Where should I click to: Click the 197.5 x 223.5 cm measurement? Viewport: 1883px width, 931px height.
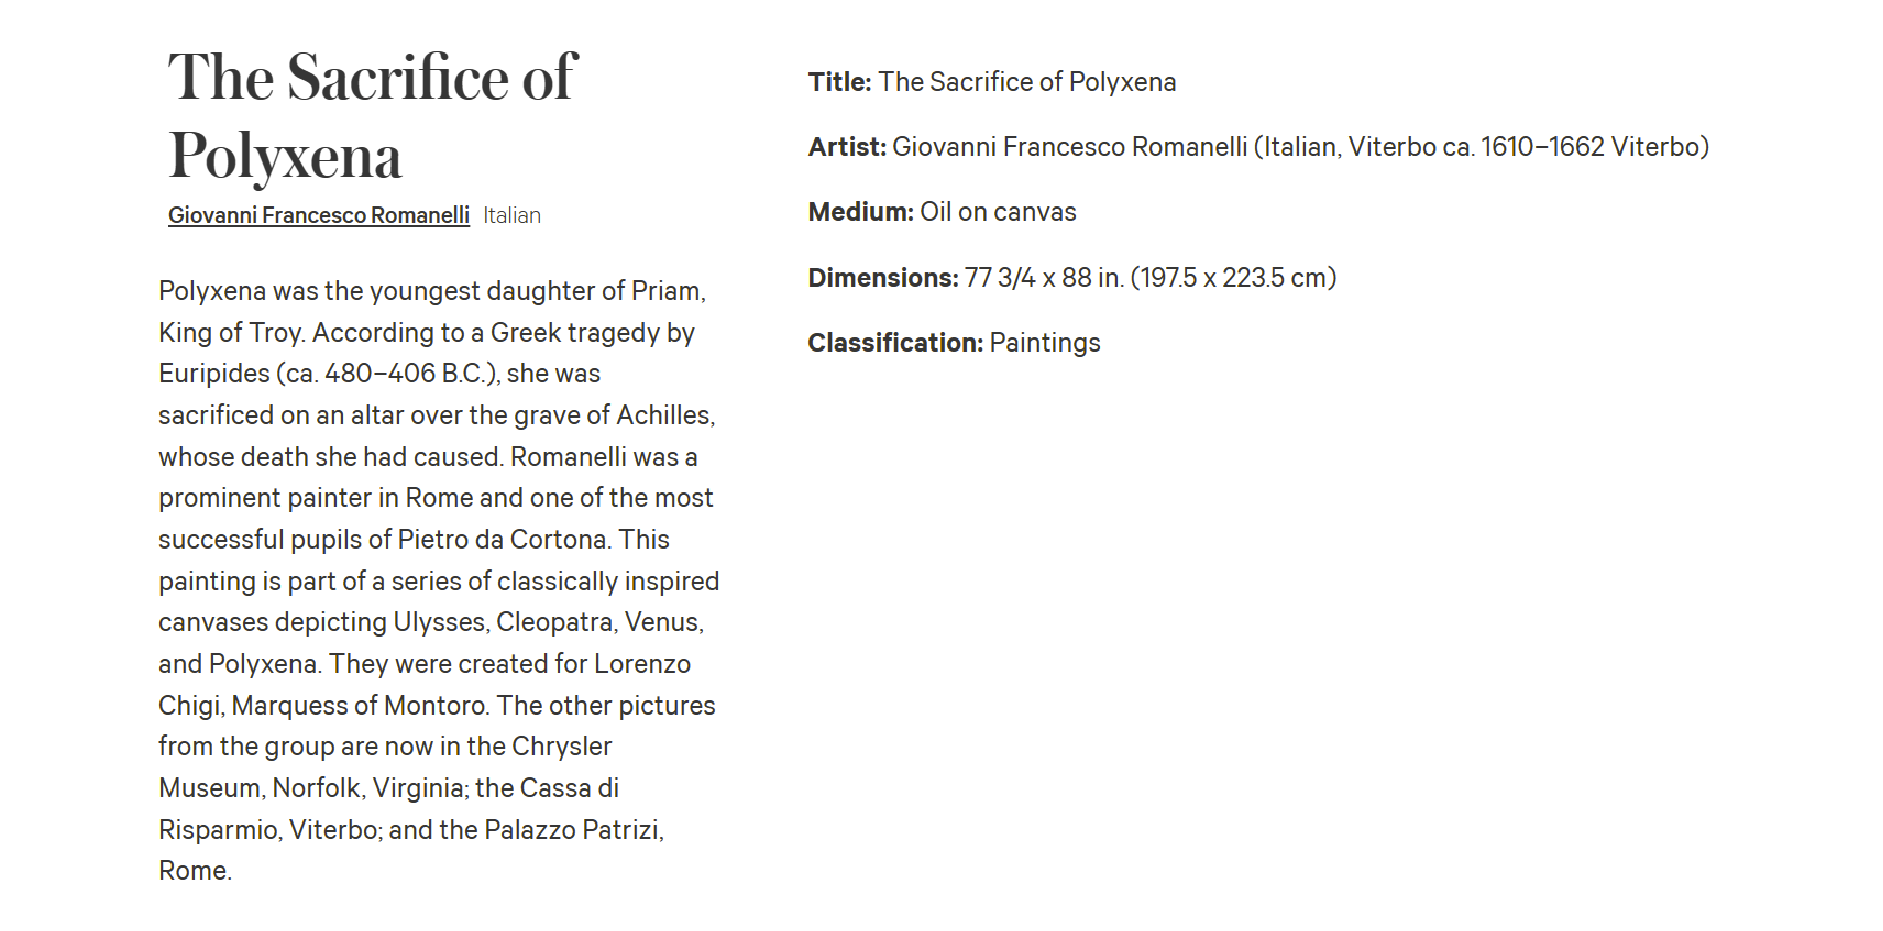[1233, 277]
